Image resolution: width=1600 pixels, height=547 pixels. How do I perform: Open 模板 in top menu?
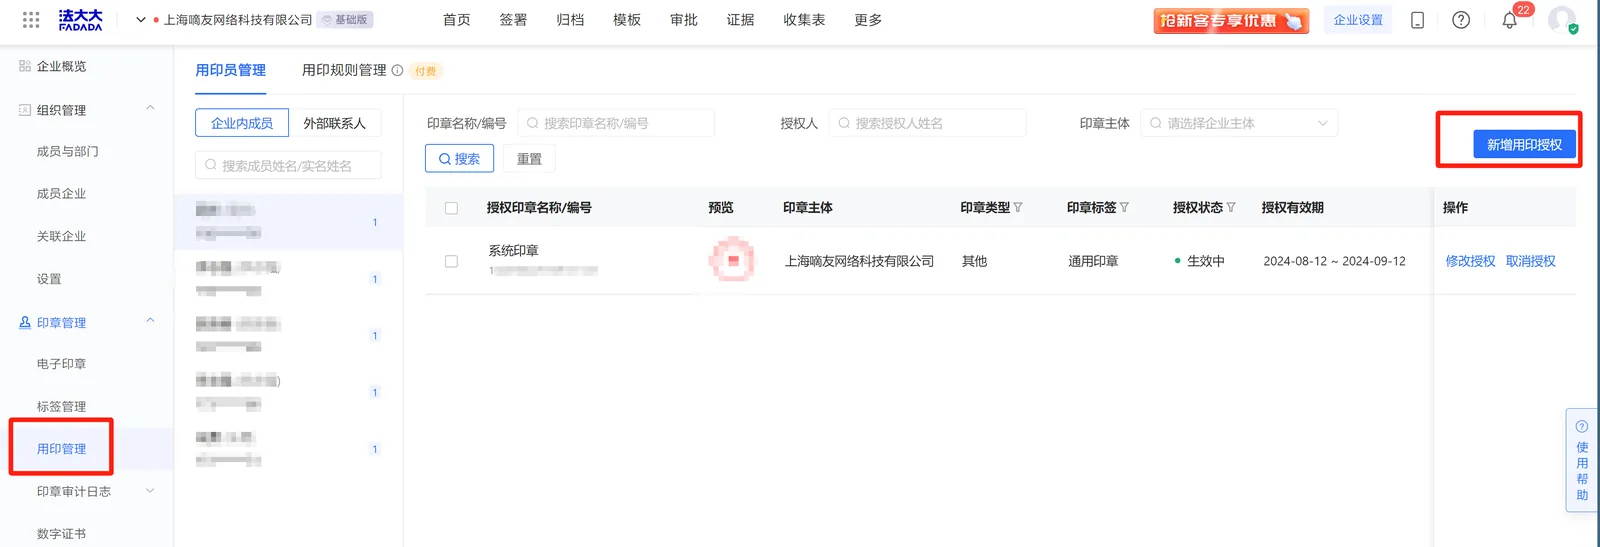tap(627, 20)
